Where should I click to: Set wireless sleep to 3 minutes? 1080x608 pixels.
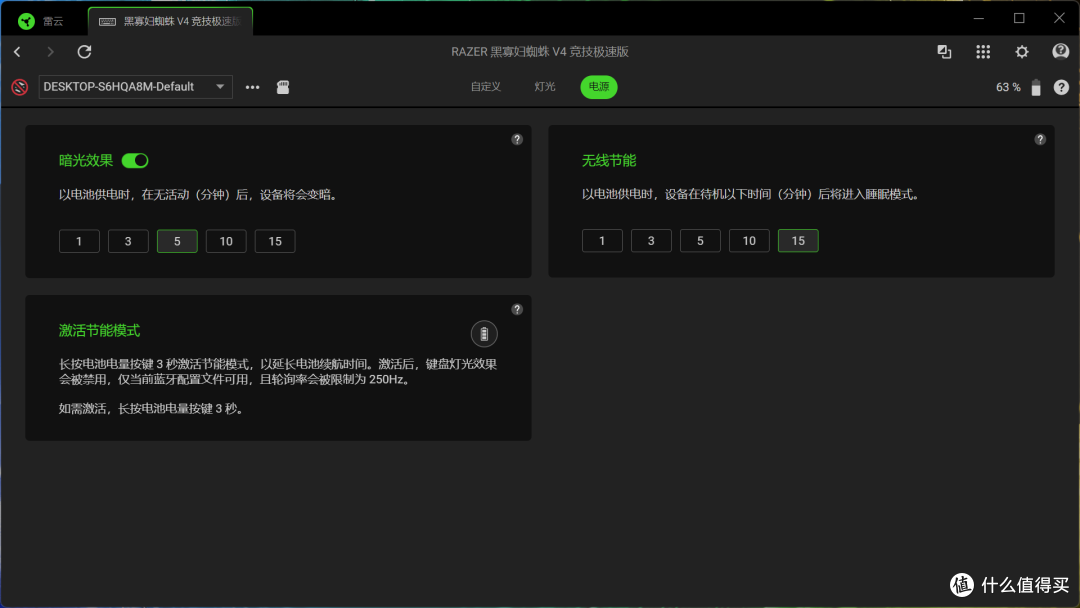pos(651,240)
